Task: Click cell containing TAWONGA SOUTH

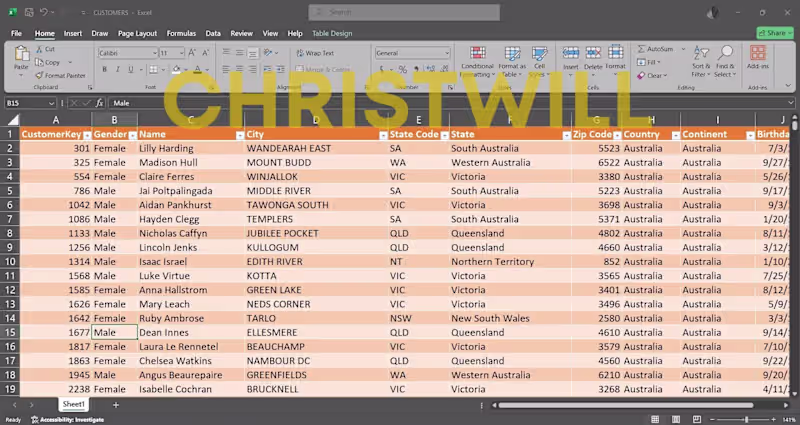Action: click(x=316, y=205)
